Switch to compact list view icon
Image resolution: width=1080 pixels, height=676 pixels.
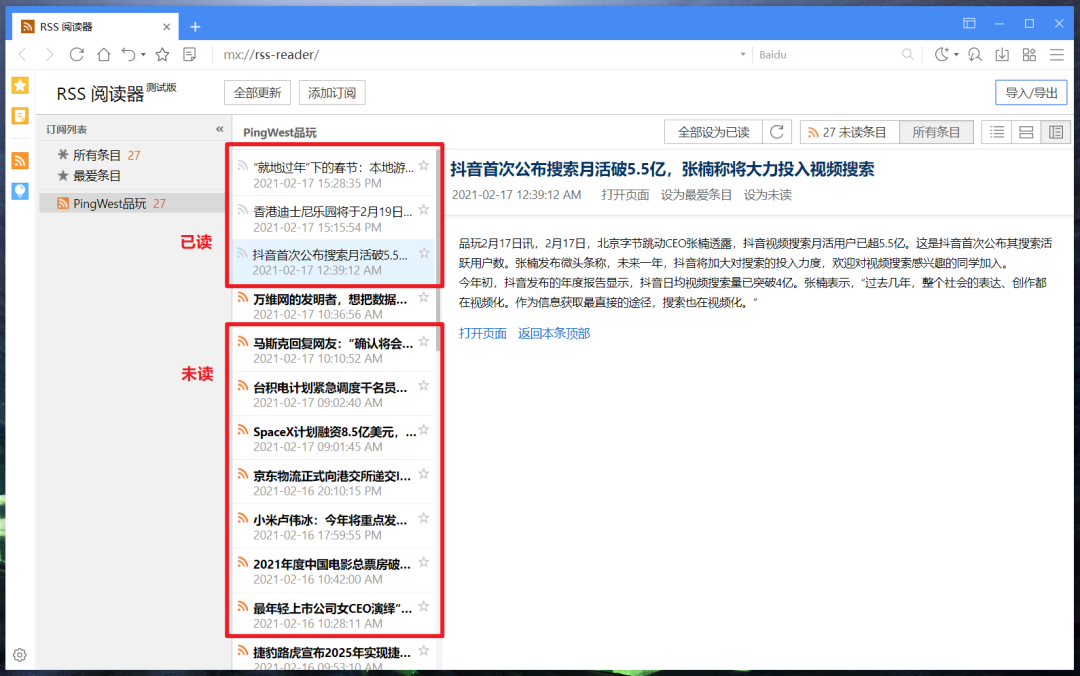point(997,132)
